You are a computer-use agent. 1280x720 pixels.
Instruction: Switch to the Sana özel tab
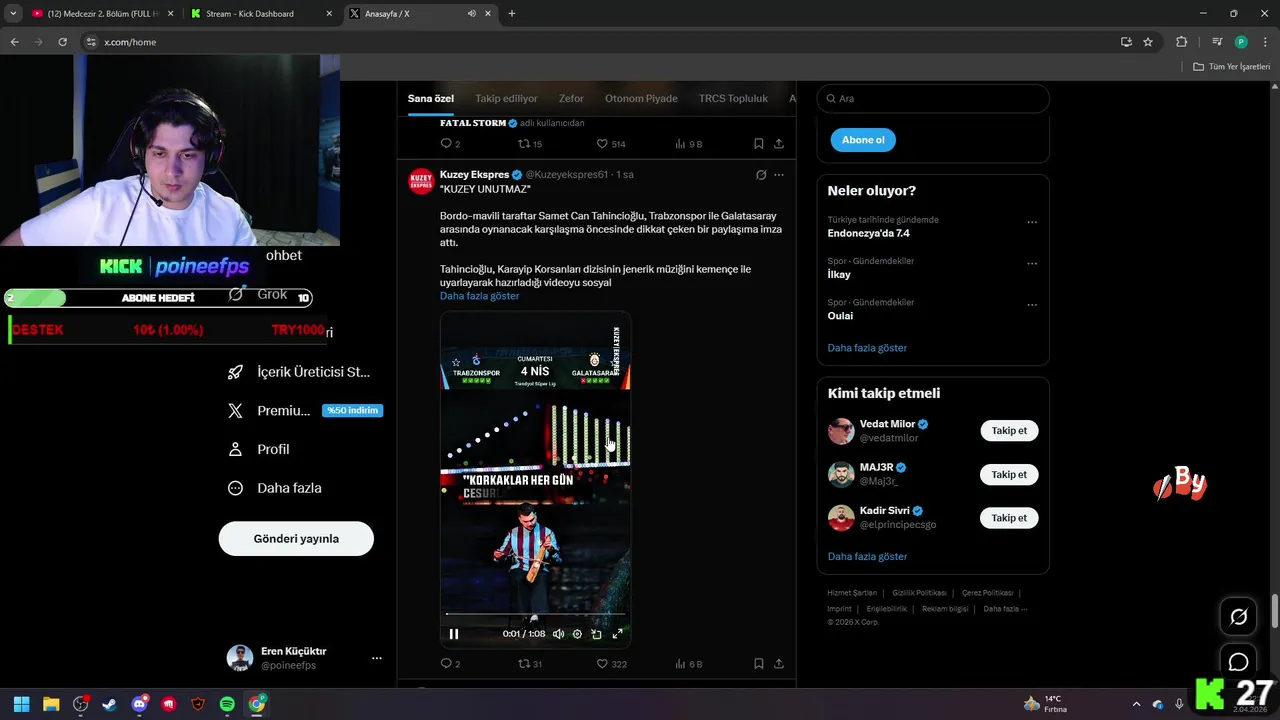431,98
